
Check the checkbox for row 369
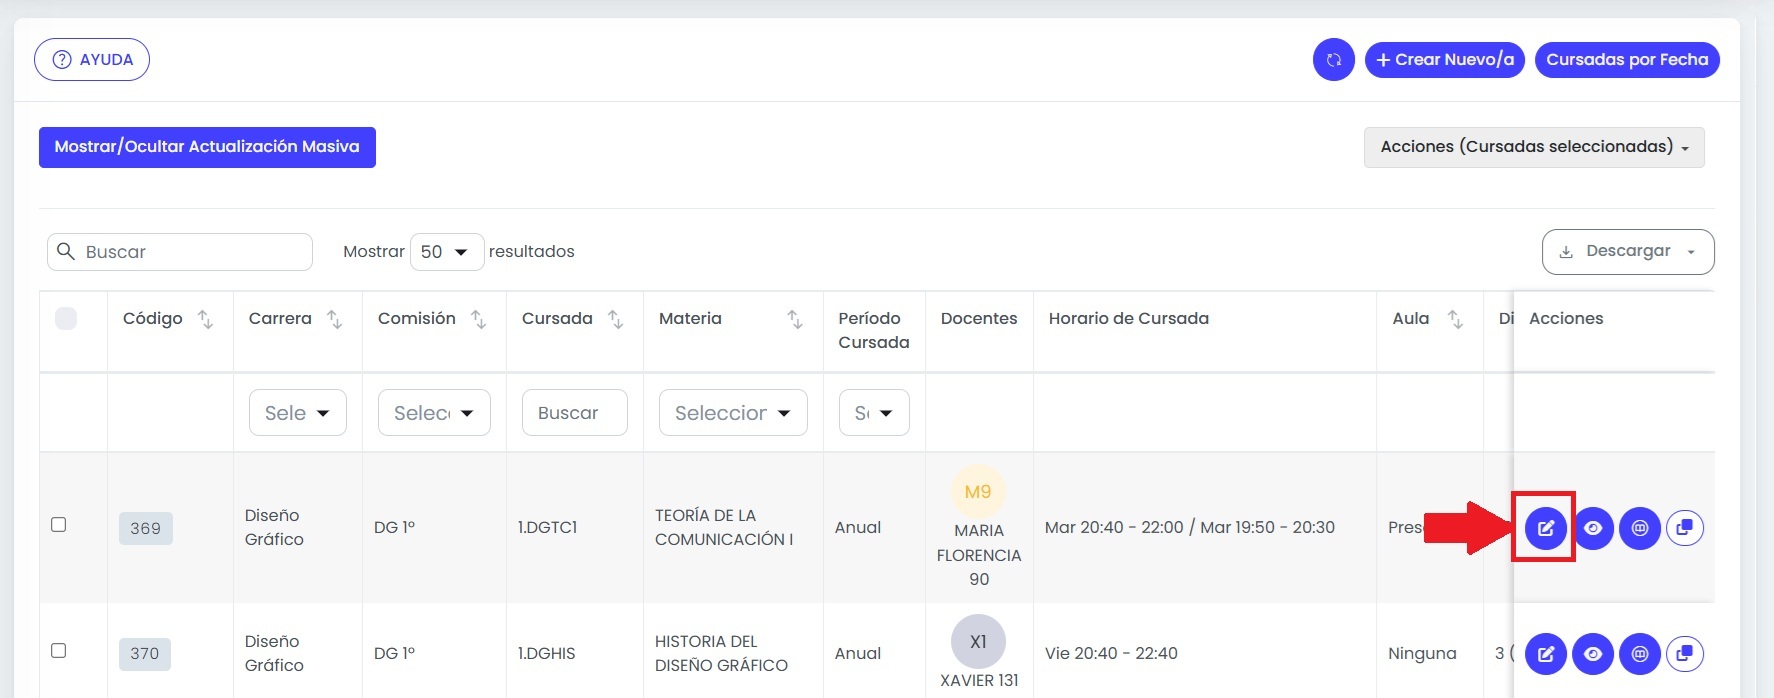(x=59, y=525)
